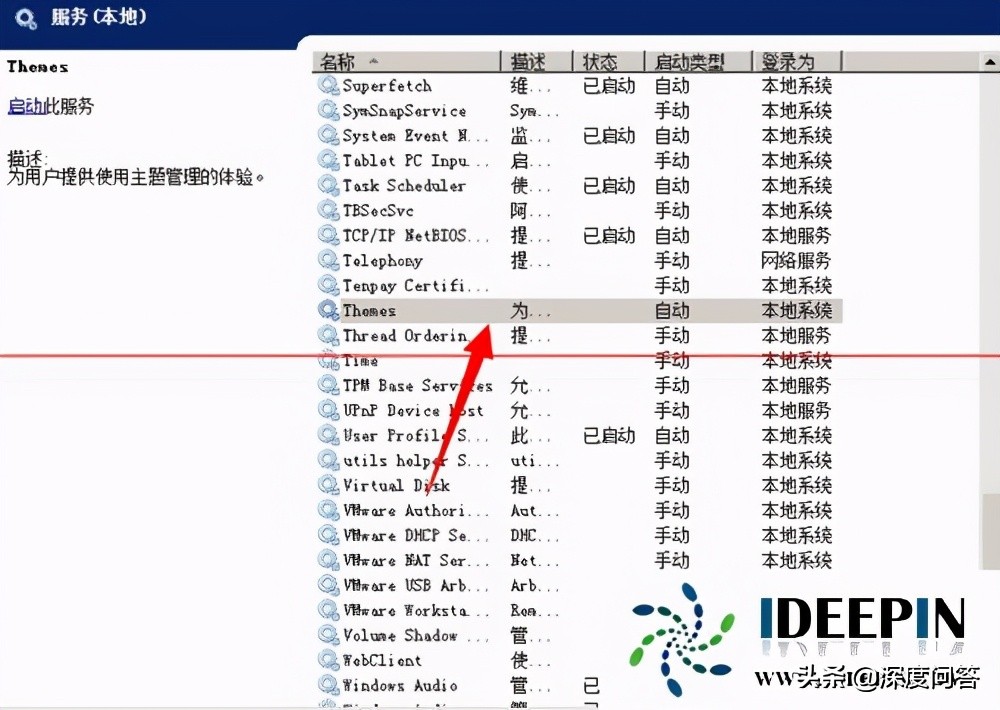Click the Virtual Disk service gear icon
1000x710 pixels.
328,485
